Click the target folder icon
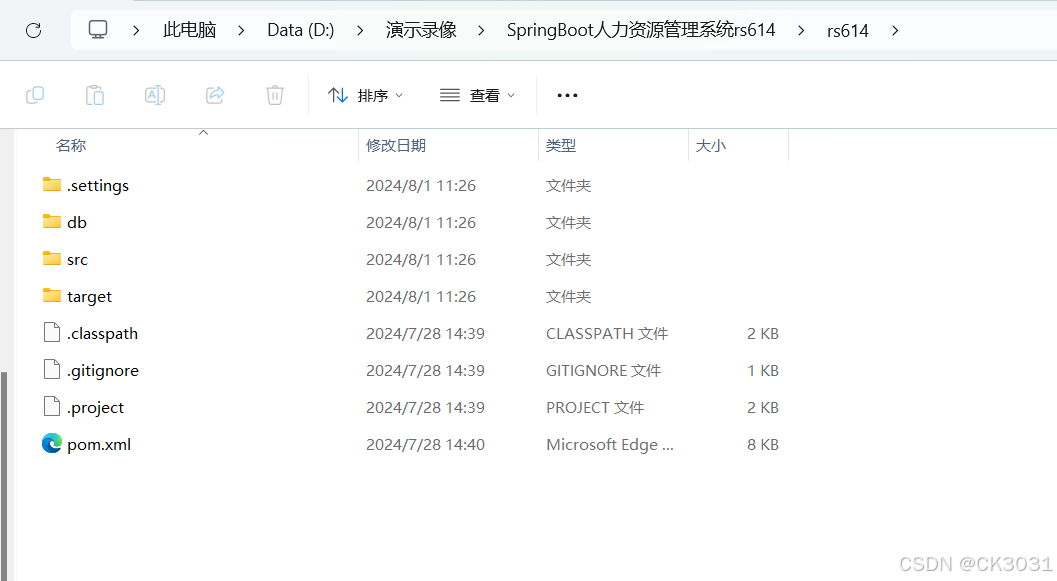The image size is (1057, 581). tap(52, 296)
